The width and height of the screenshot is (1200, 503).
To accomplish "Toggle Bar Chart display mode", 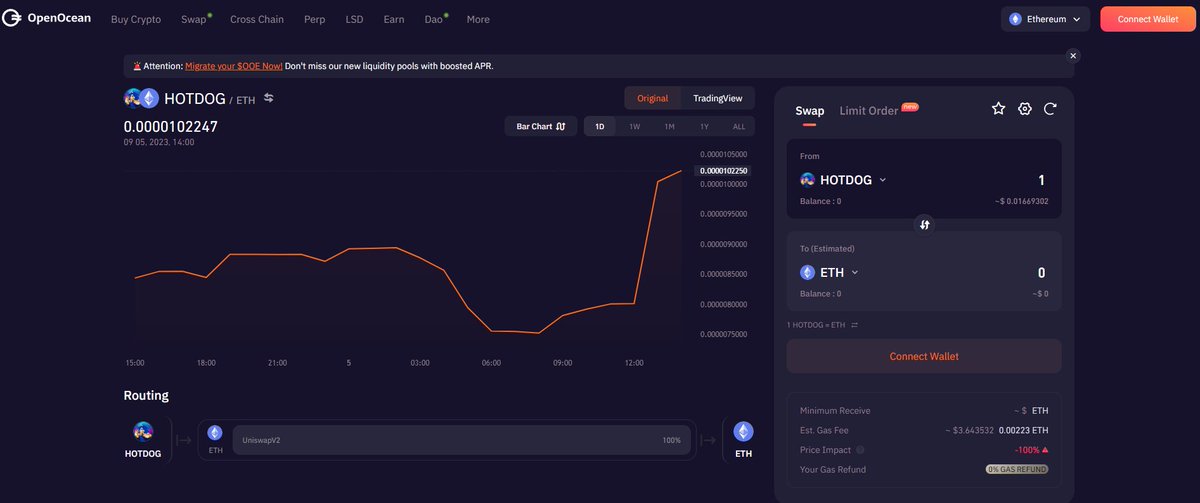I will pos(541,126).
